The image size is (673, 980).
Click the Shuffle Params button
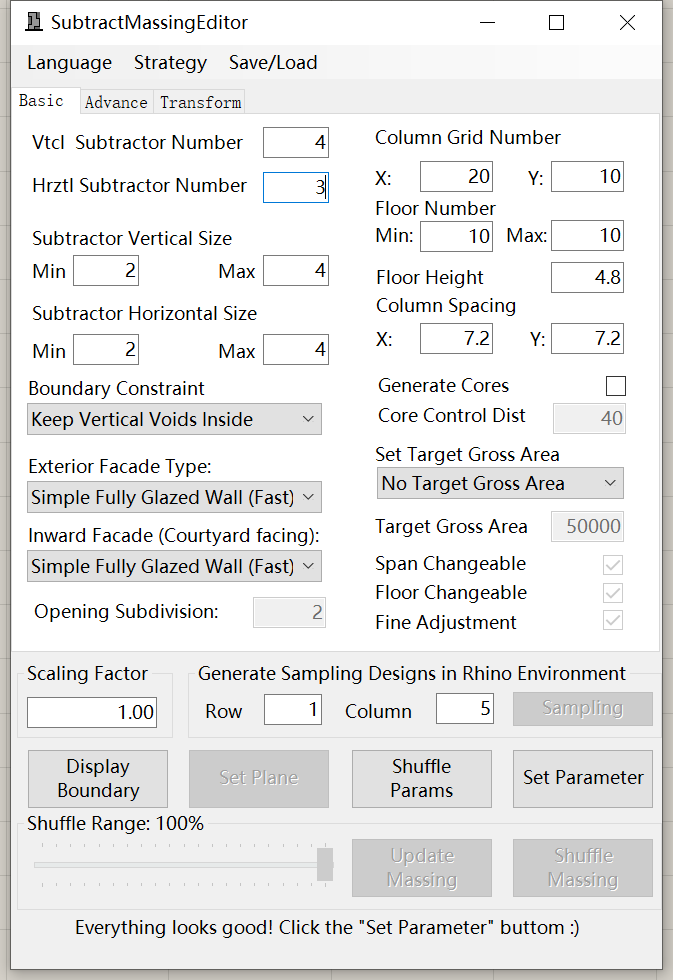click(x=422, y=778)
